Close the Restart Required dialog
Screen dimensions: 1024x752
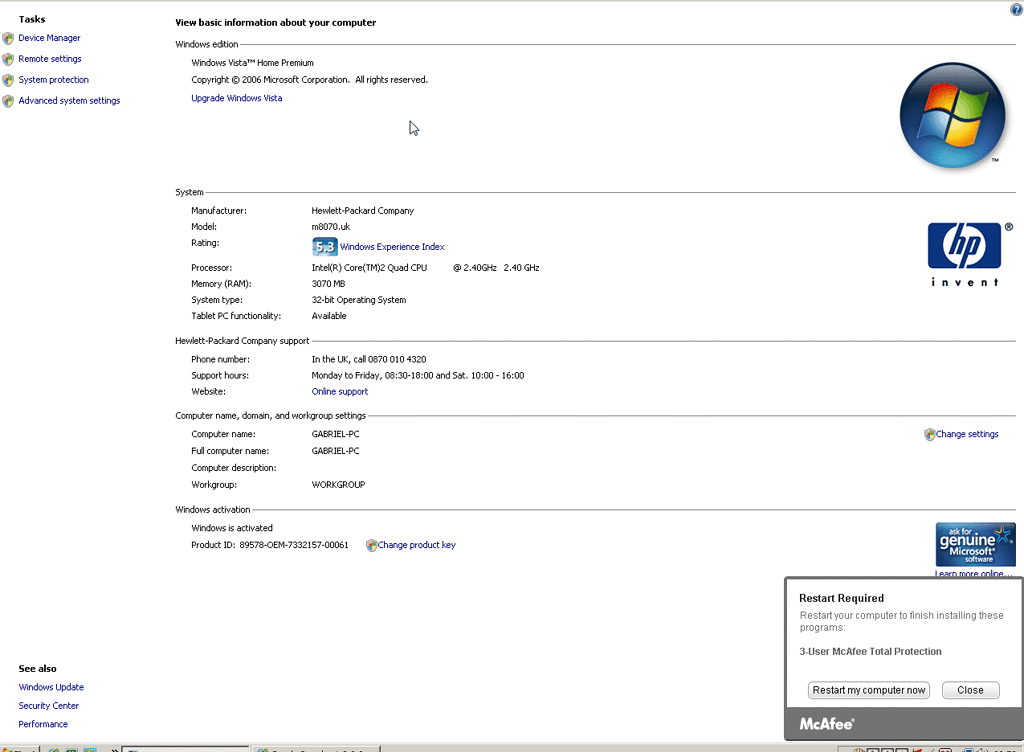point(969,690)
